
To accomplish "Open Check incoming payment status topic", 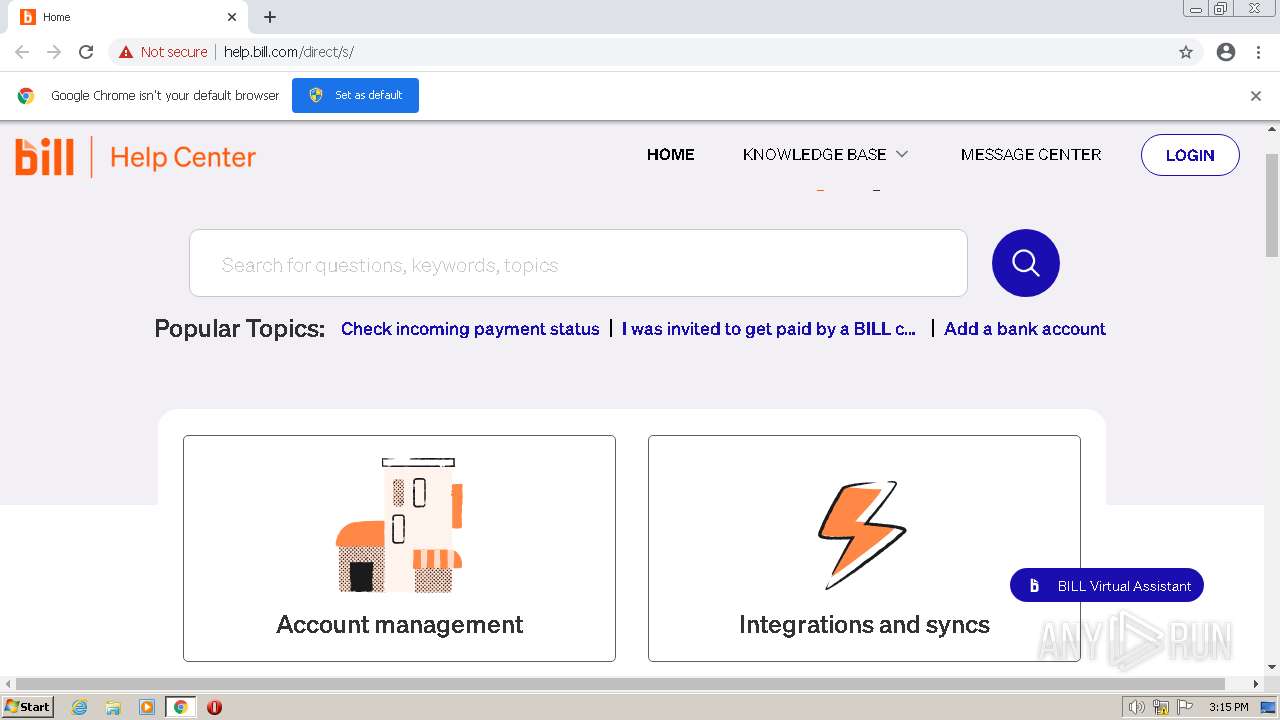I will click(470, 329).
